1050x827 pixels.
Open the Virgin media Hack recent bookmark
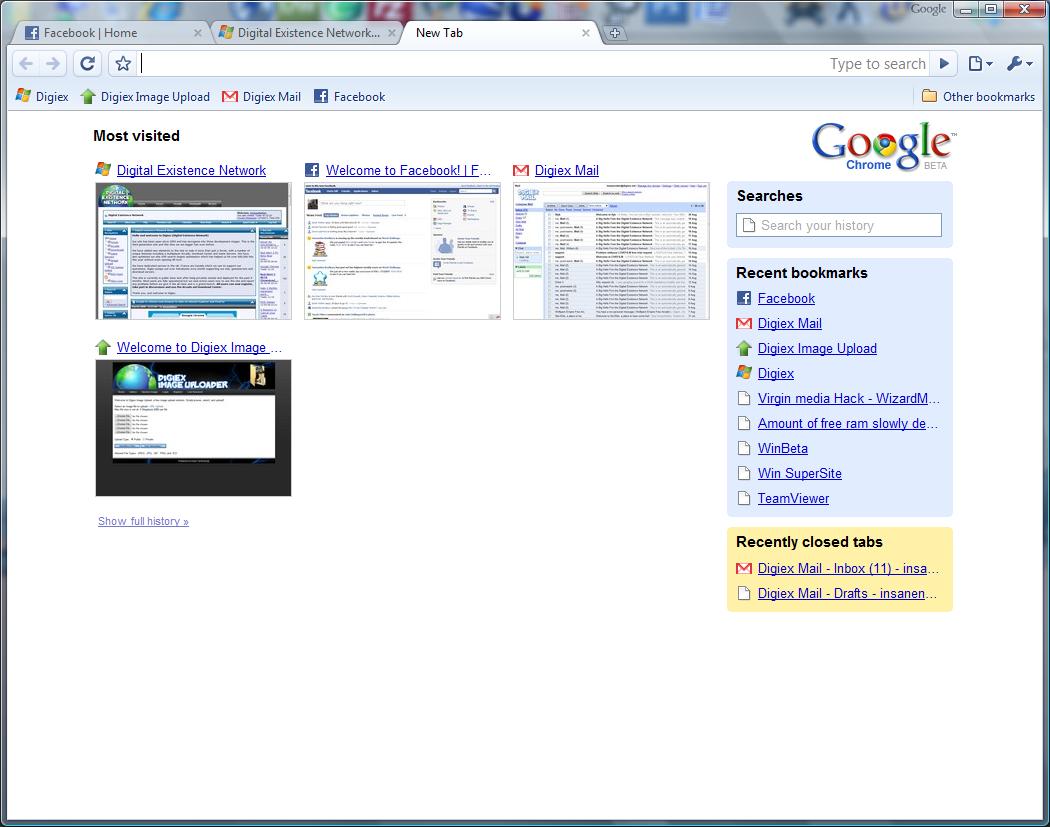point(848,398)
